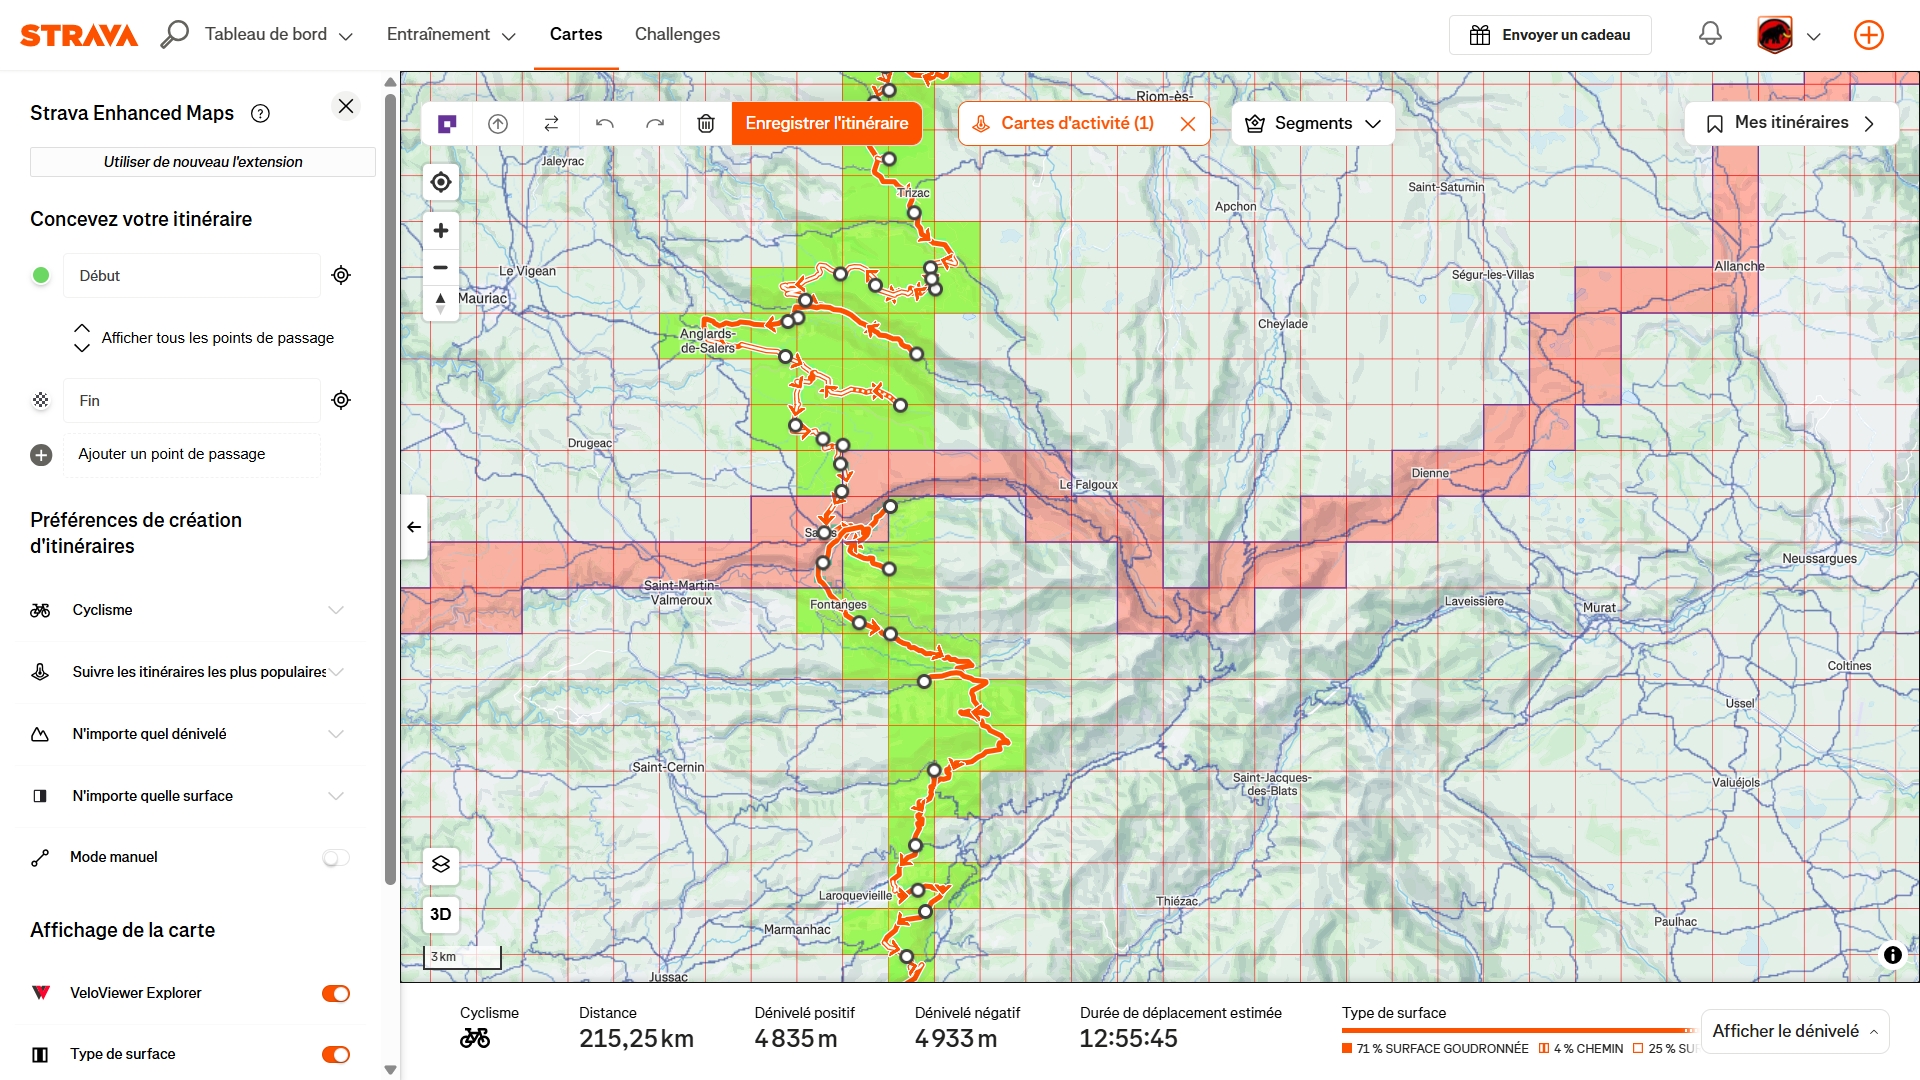Open the Challenges tab

tap(677, 35)
